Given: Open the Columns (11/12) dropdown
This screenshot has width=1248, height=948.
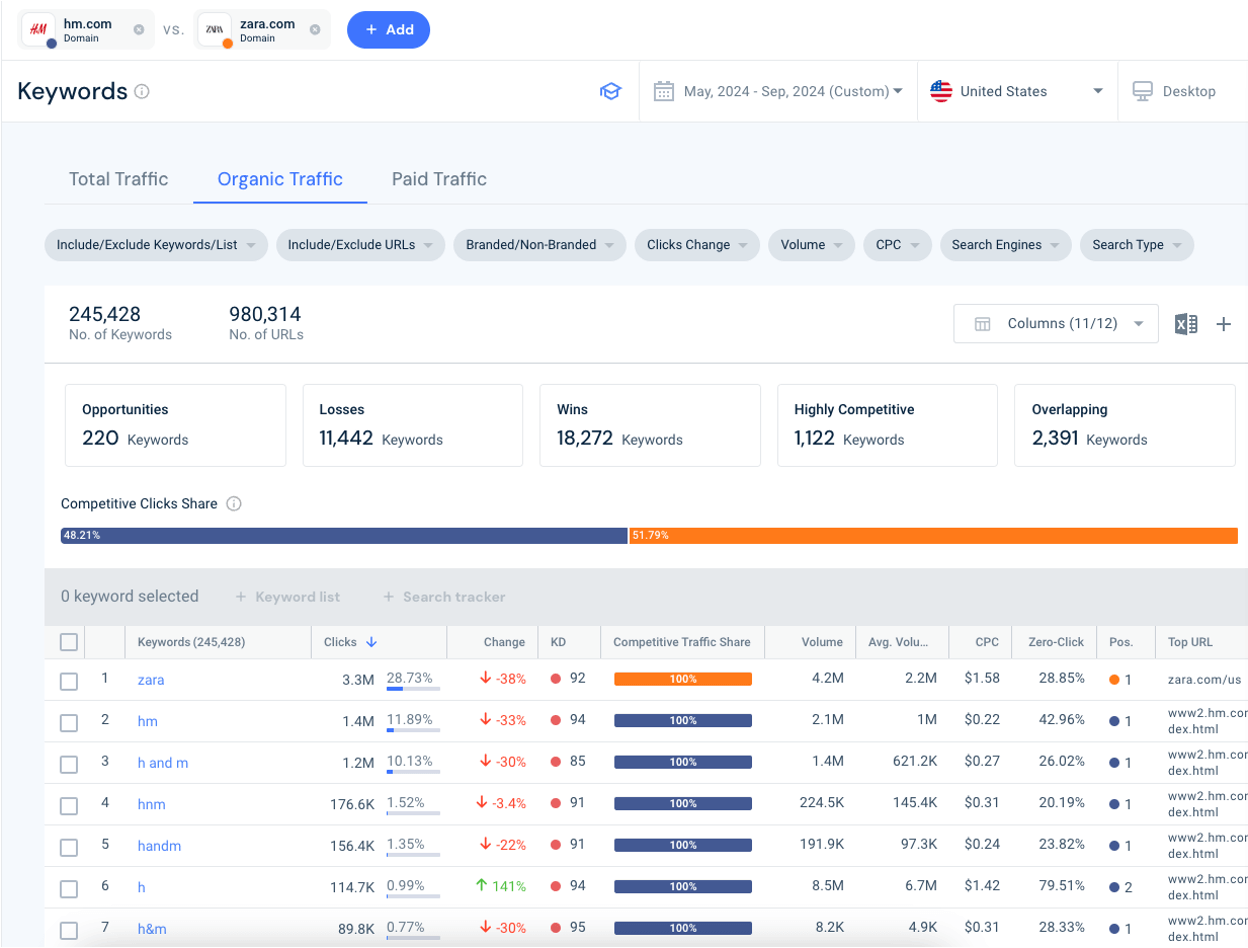Looking at the screenshot, I should click(x=1055, y=323).
